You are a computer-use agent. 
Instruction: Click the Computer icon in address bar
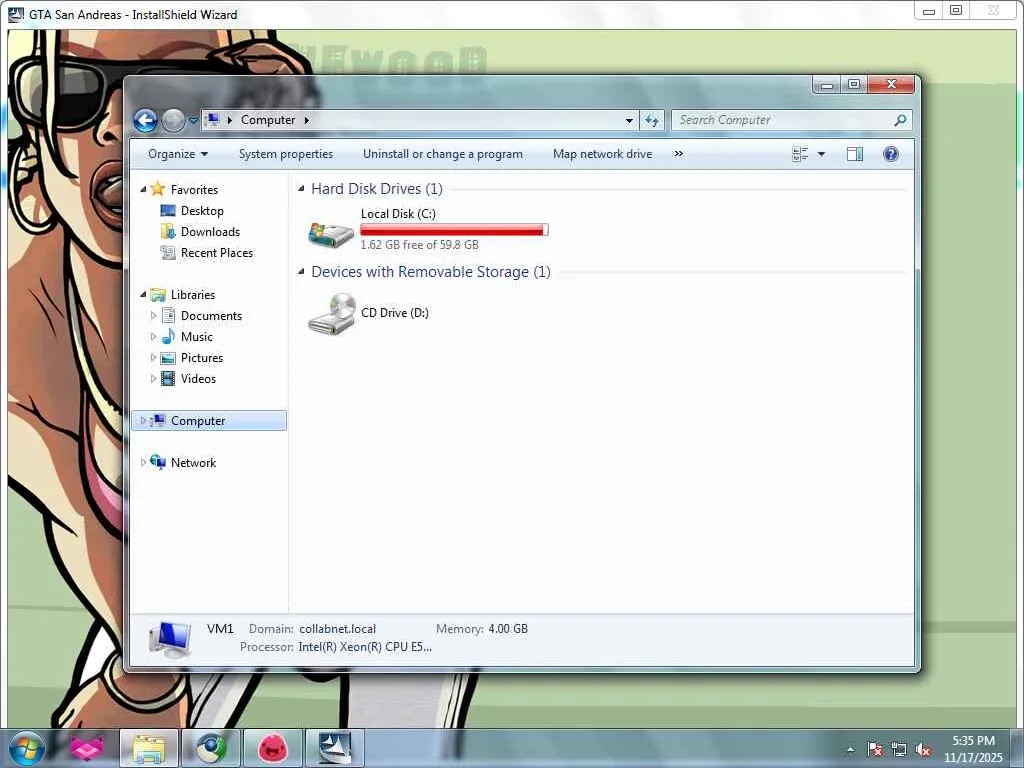click(213, 120)
